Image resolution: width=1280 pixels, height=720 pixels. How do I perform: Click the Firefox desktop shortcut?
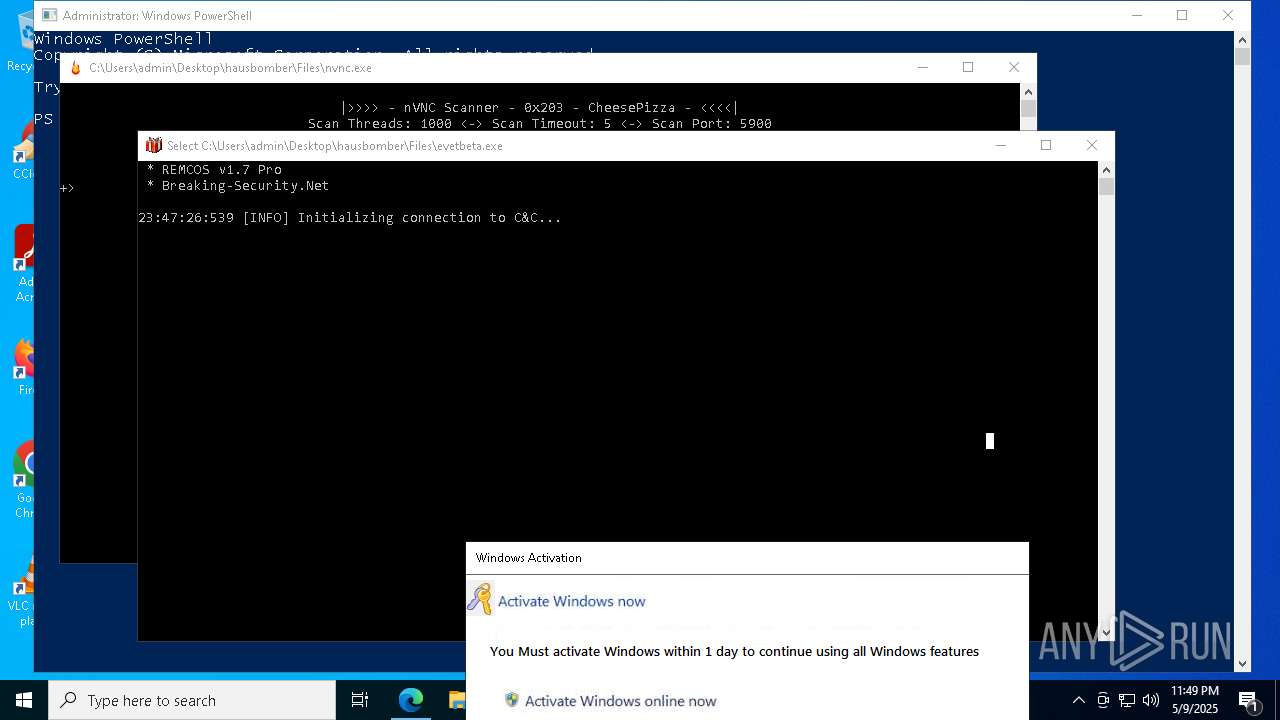tap(25, 367)
